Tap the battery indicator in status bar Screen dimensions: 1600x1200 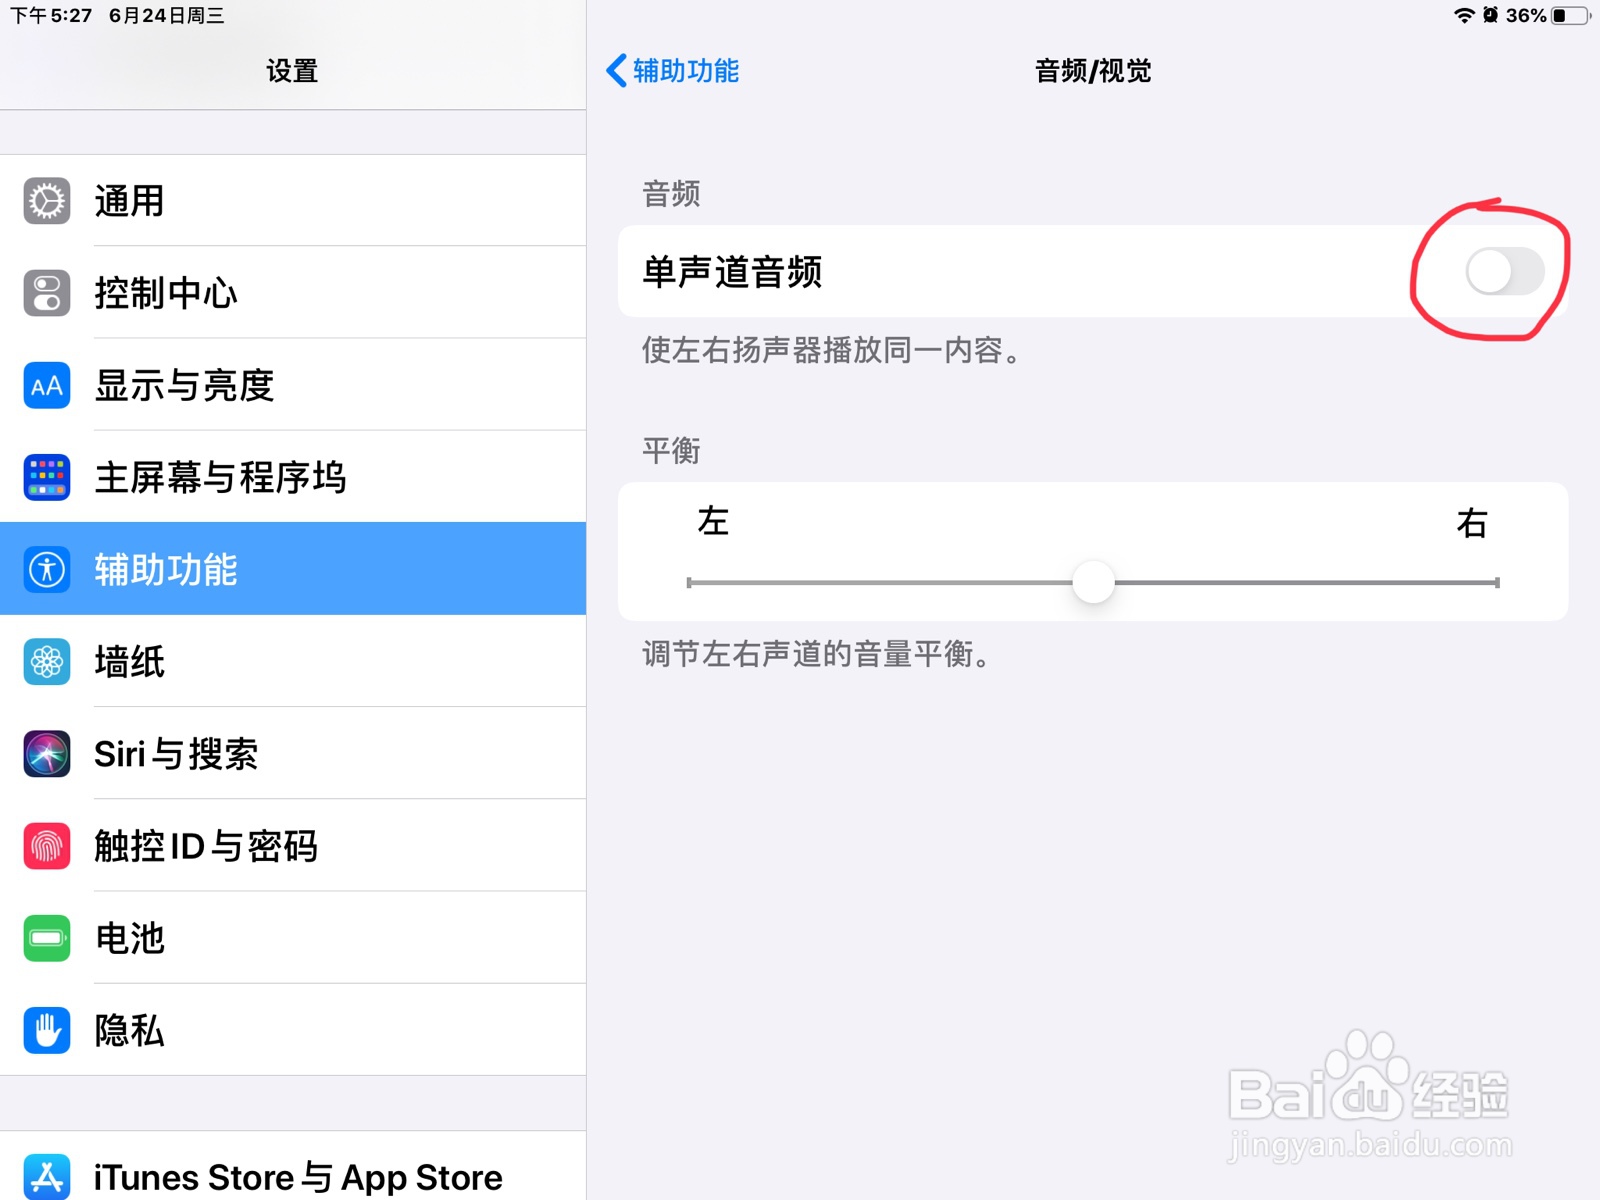point(1570,16)
